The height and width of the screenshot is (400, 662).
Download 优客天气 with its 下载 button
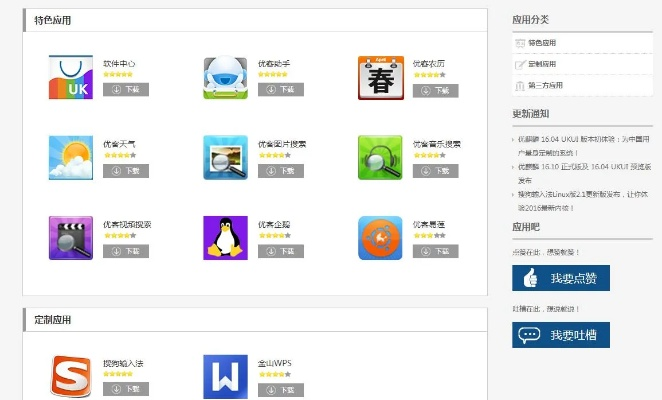click(126, 171)
